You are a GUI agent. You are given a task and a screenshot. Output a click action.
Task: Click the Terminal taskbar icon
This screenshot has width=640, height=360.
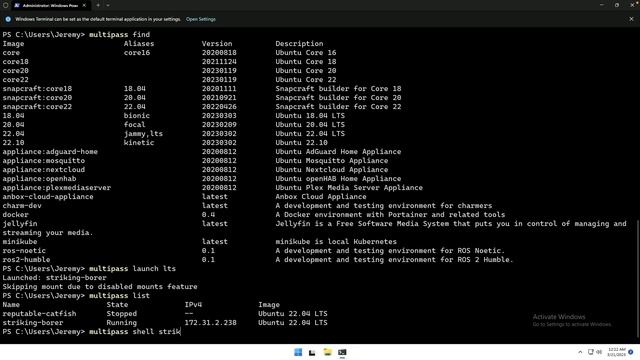tap(342, 352)
